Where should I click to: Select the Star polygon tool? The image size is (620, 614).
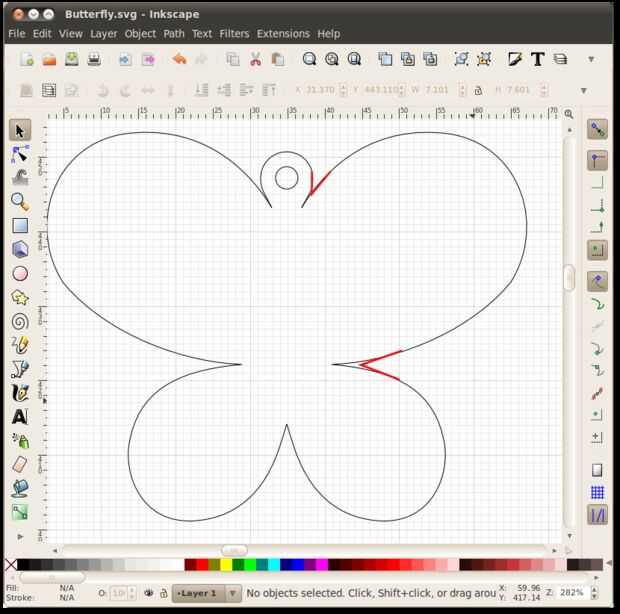pos(20,297)
